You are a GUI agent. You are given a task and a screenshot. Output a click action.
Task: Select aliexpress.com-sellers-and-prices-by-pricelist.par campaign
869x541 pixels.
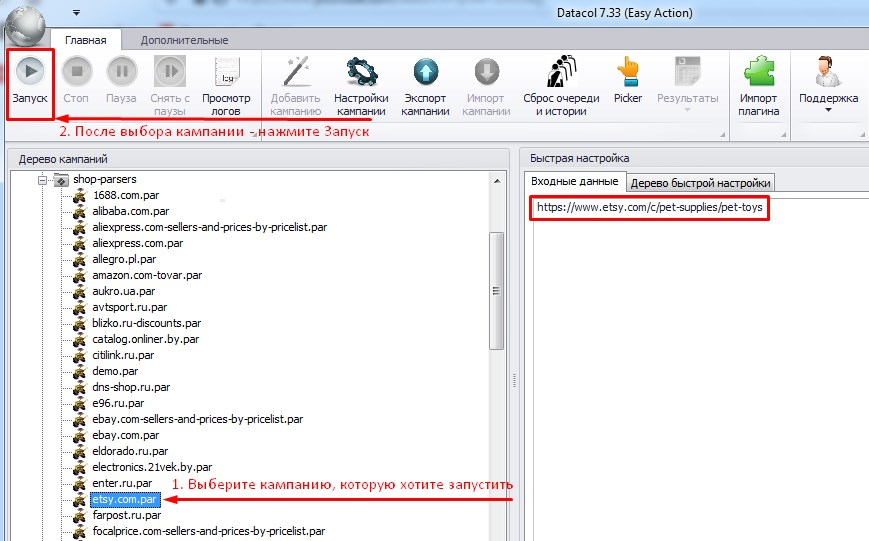[x=209, y=227]
